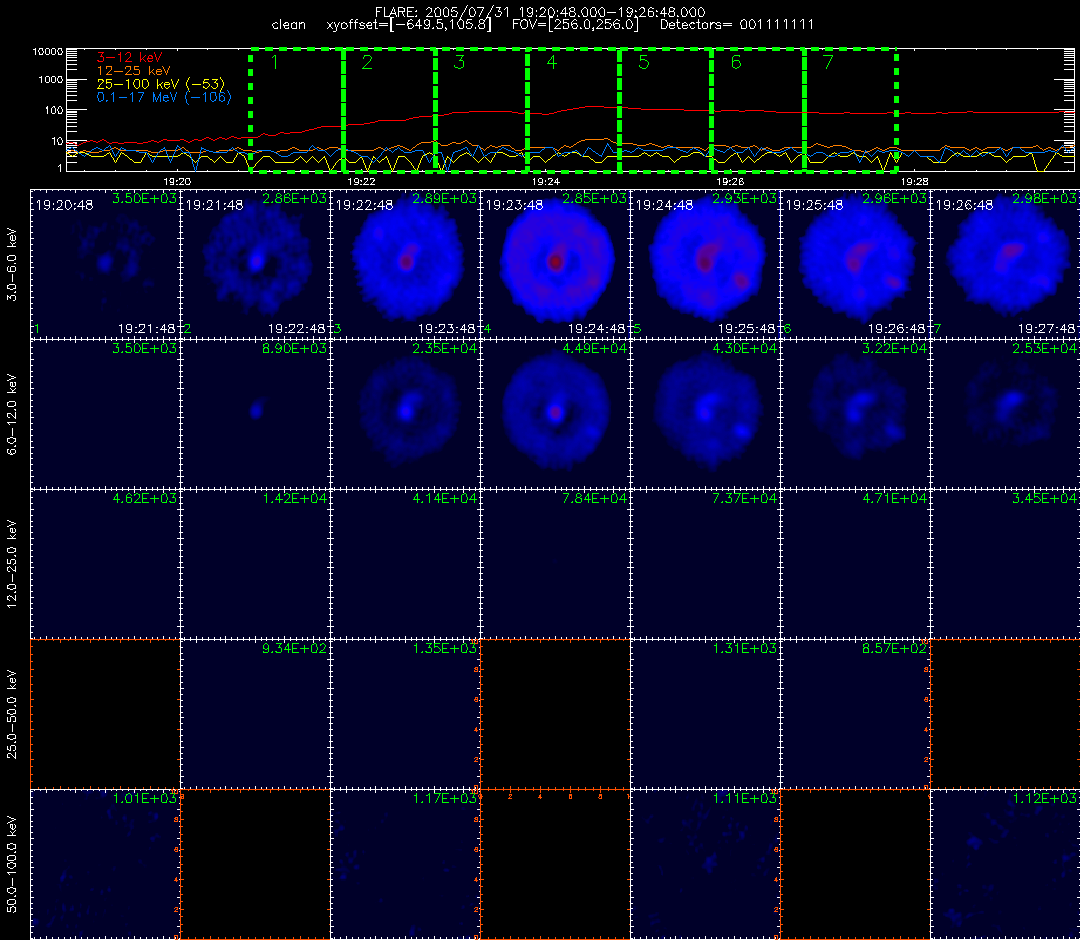
Task: Open the 6.0-12.0 keV image labeled 8.90E+03
Action: (256, 414)
